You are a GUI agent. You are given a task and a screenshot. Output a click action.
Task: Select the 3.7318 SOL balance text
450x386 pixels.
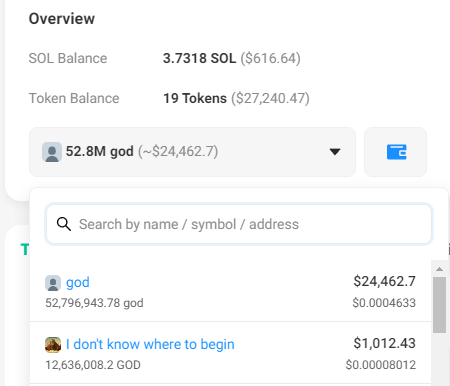click(x=199, y=58)
